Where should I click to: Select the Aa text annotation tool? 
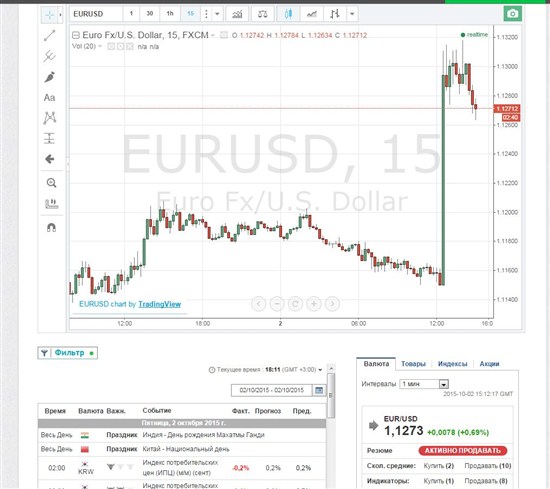(49, 98)
